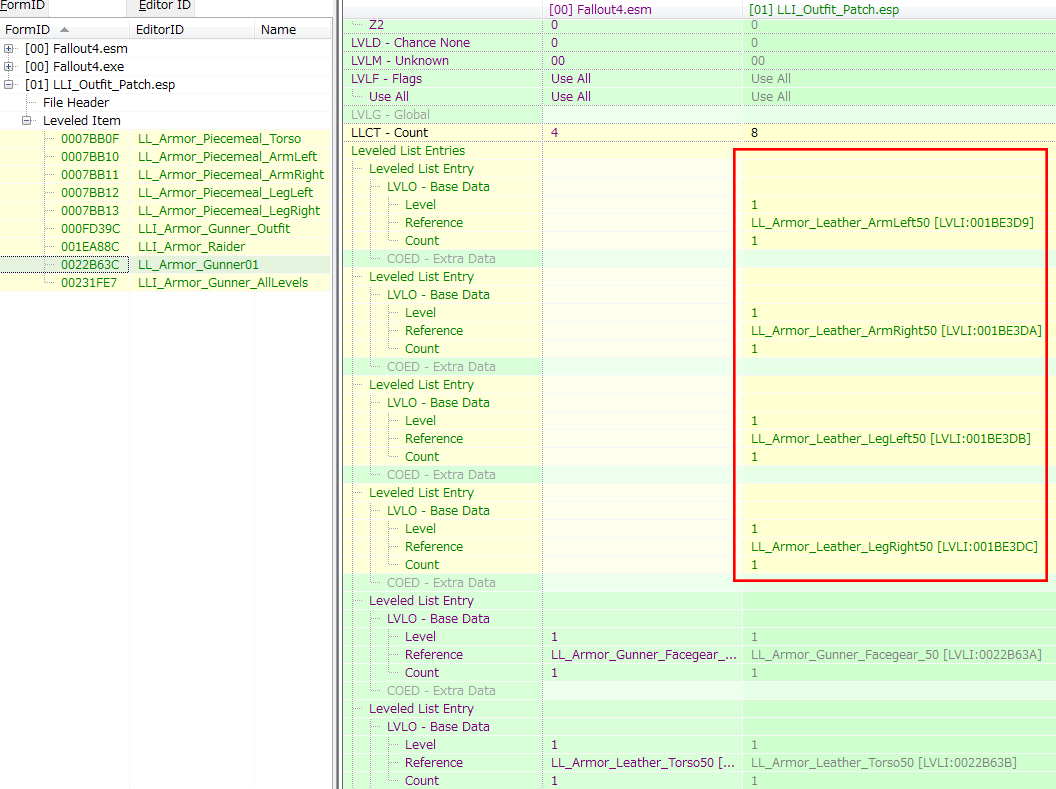Collapse the [01] LLI_Outfit_Patch.esp tree node
The image size is (1056, 789).
pyautogui.click(x=8, y=84)
